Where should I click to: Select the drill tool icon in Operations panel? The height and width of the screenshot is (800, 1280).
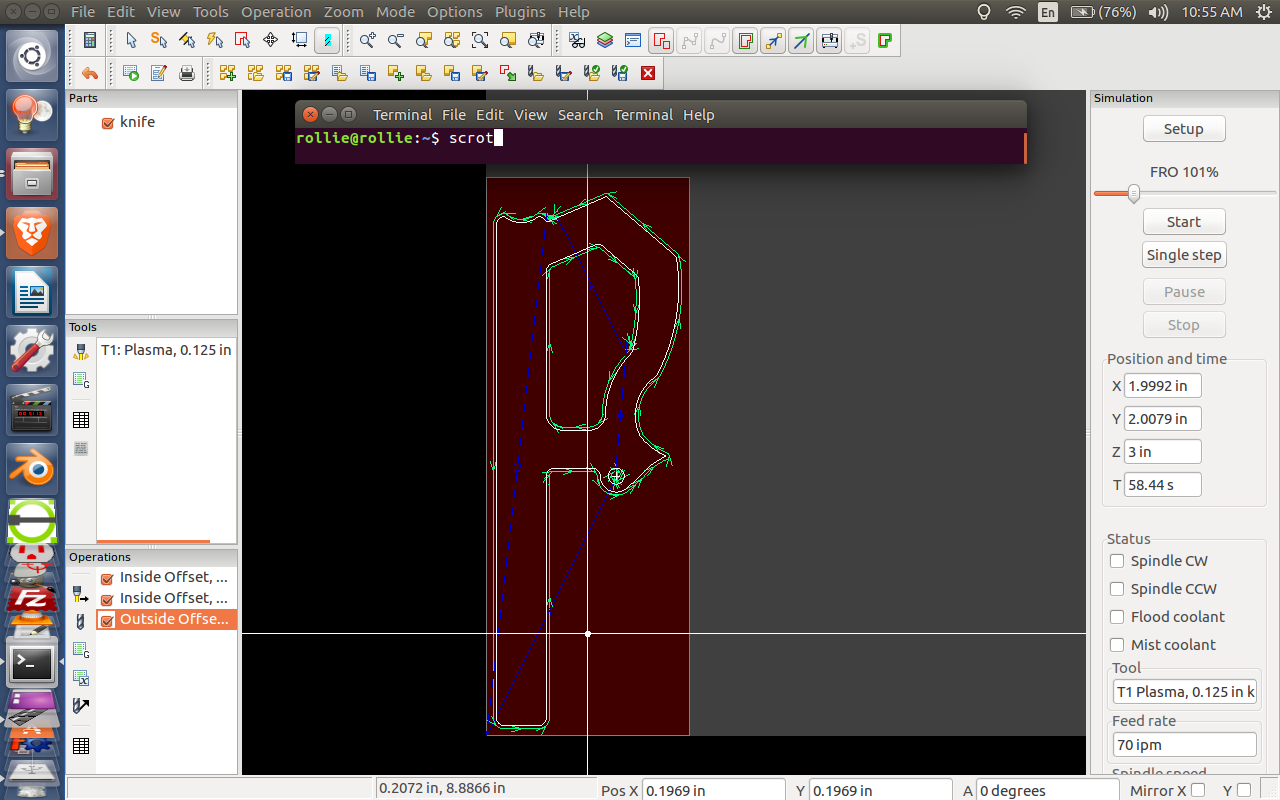pos(80,620)
